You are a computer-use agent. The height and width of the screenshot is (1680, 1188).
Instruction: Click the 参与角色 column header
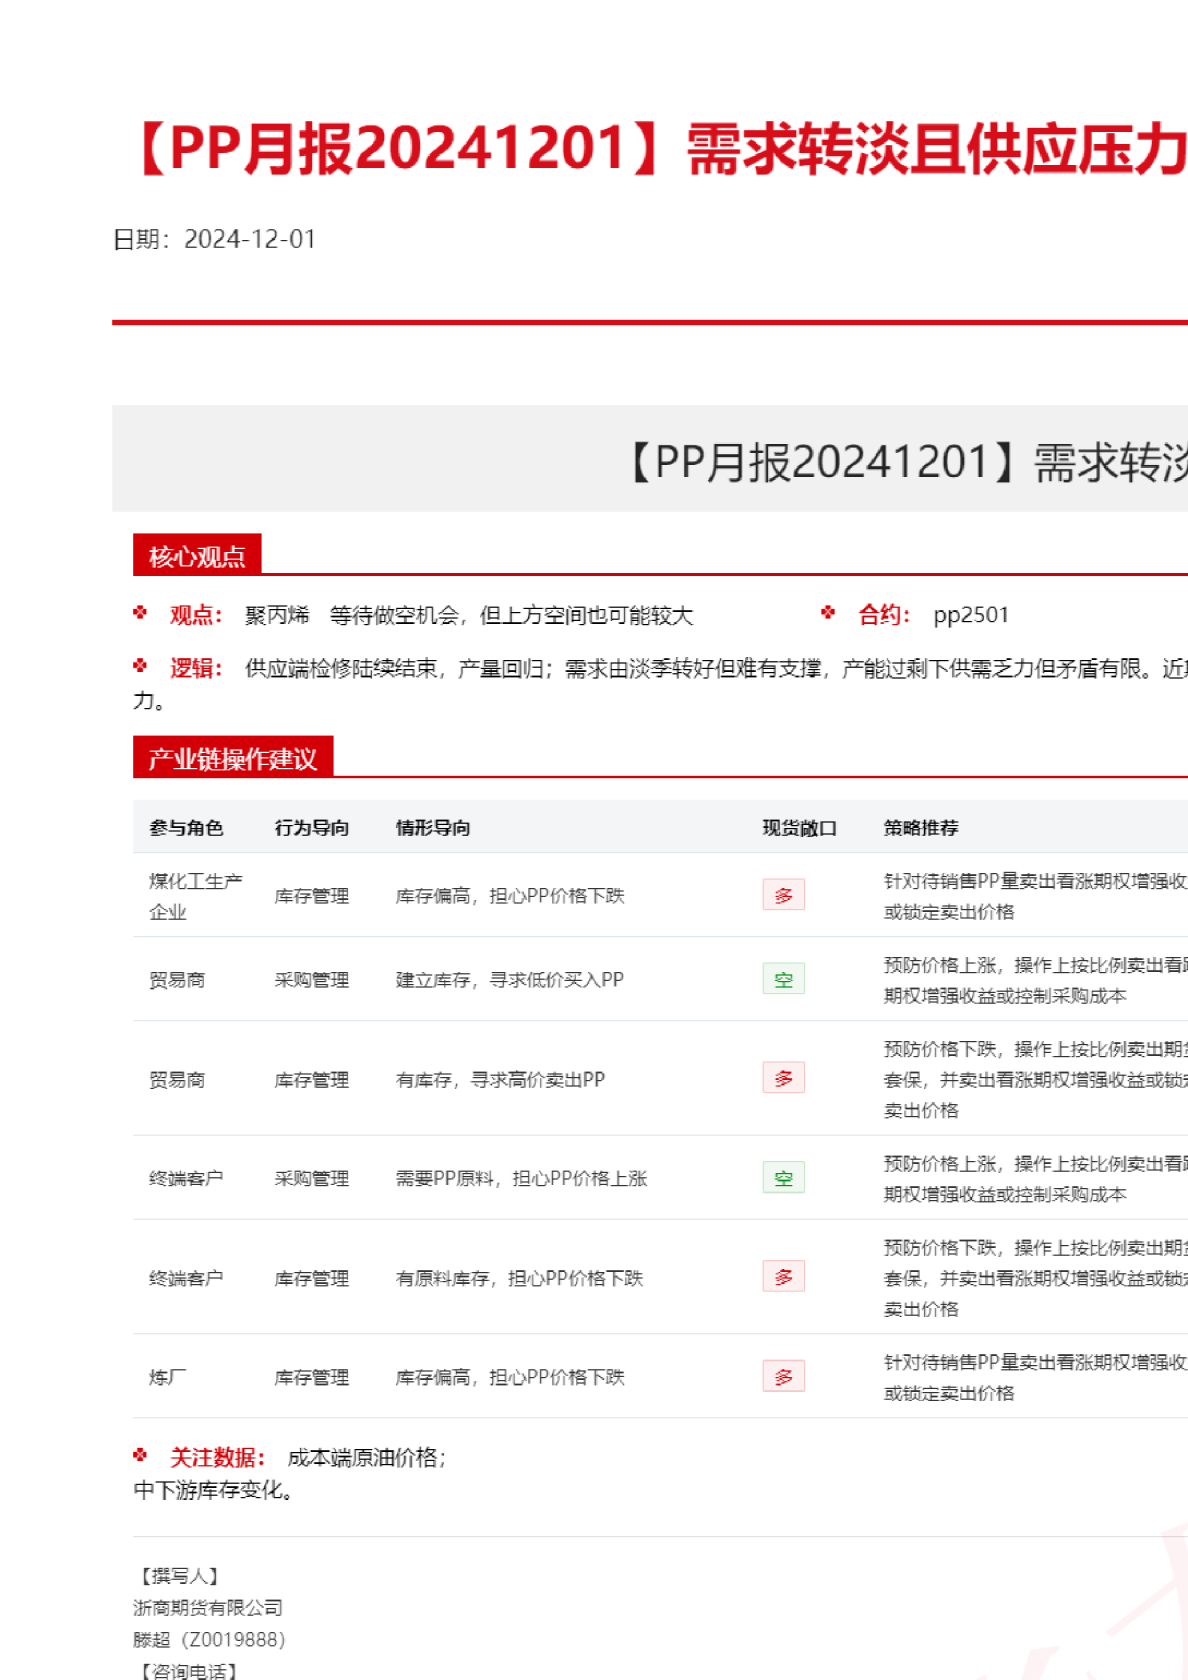coord(186,828)
